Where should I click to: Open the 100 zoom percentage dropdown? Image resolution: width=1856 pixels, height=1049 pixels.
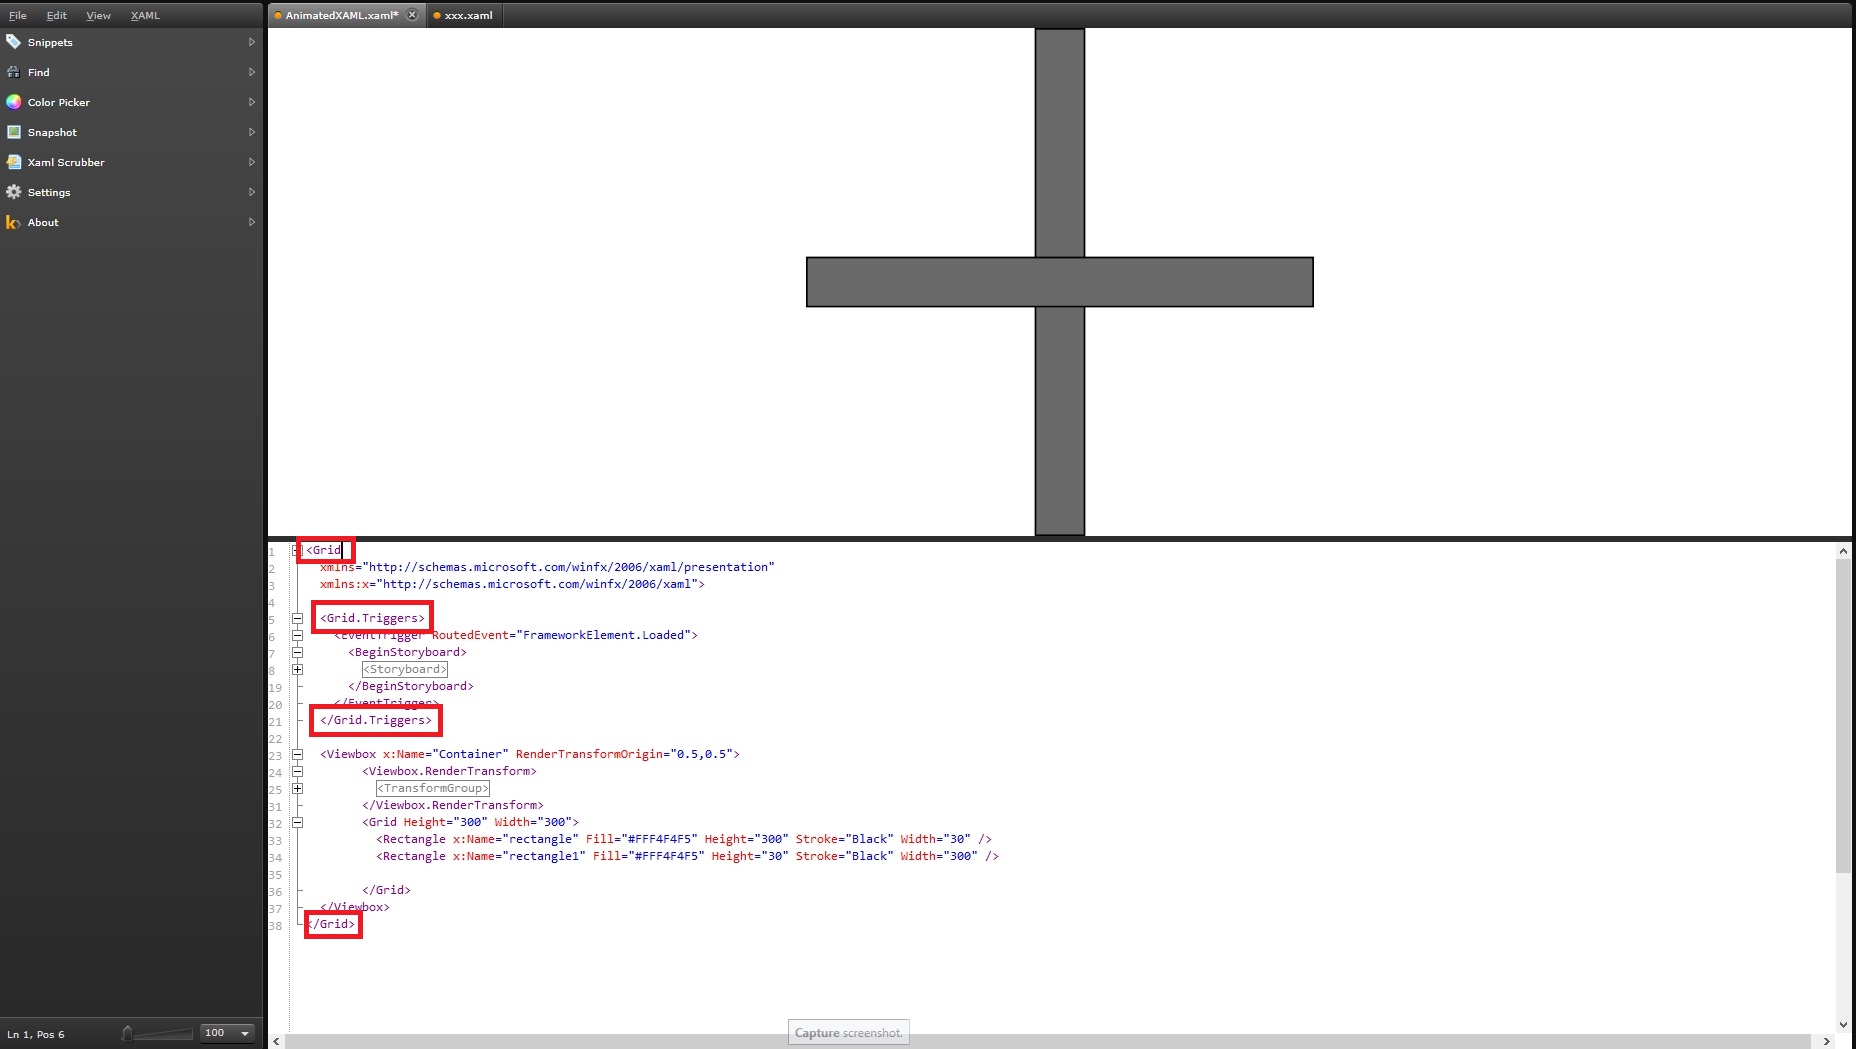pos(243,1033)
